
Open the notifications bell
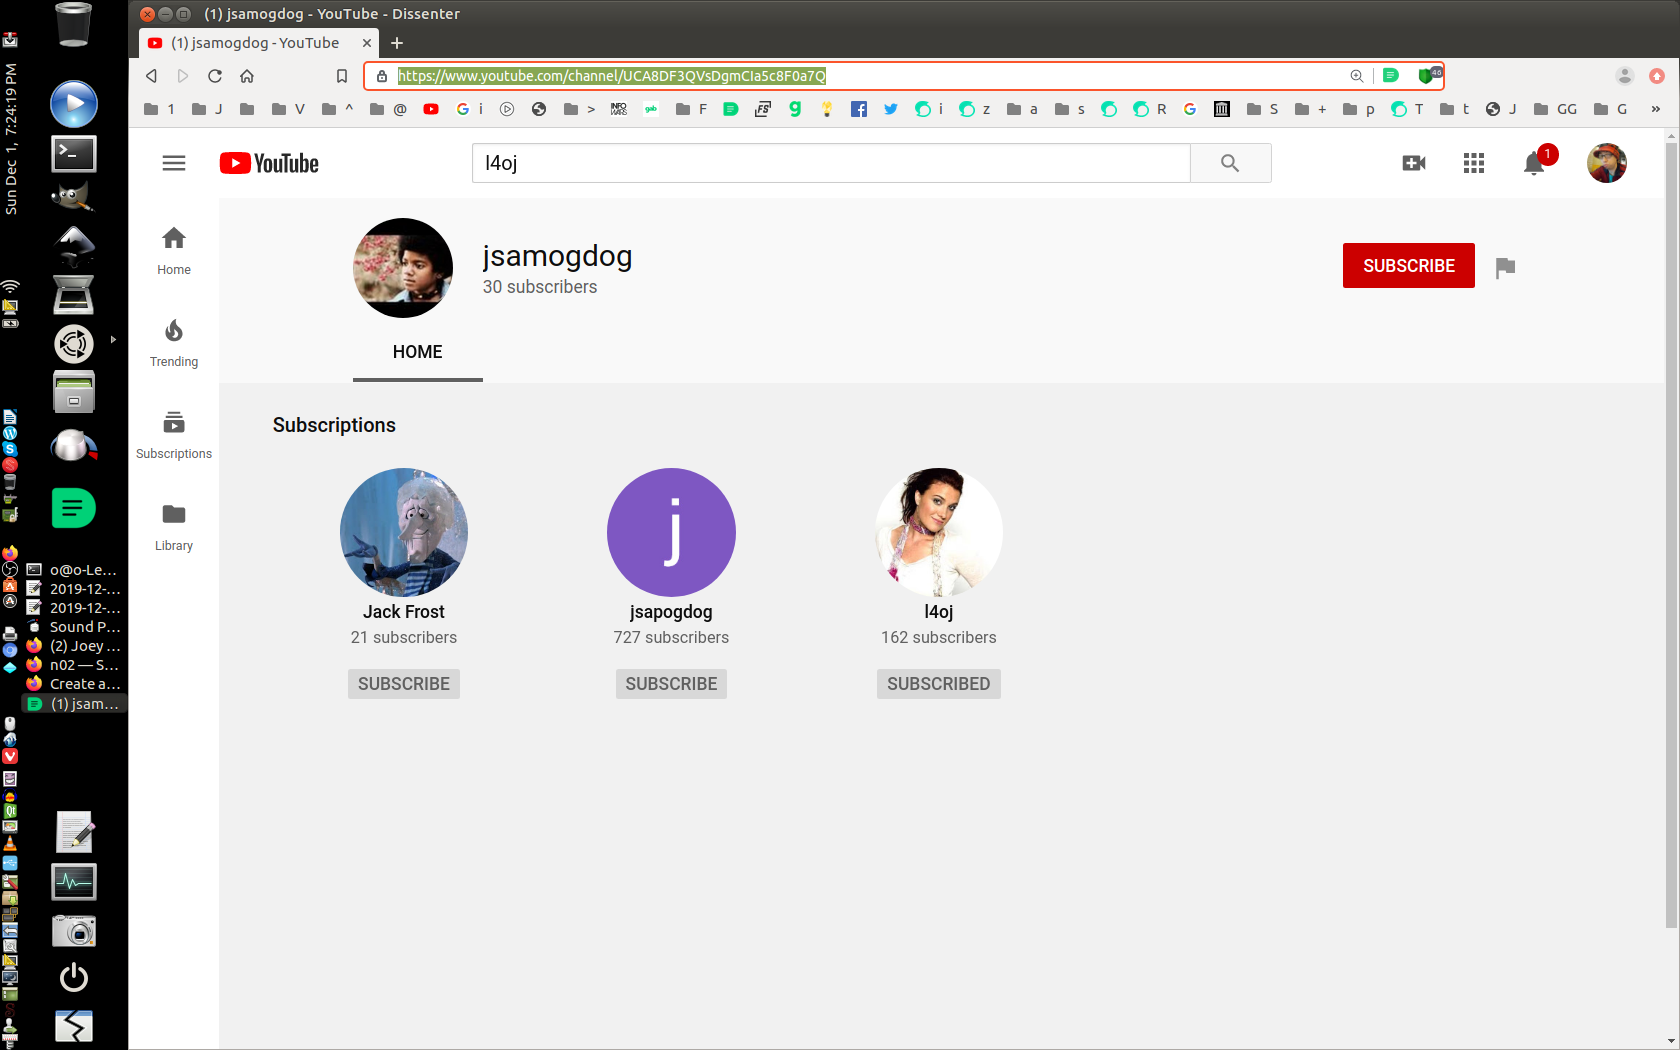(x=1534, y=163)
